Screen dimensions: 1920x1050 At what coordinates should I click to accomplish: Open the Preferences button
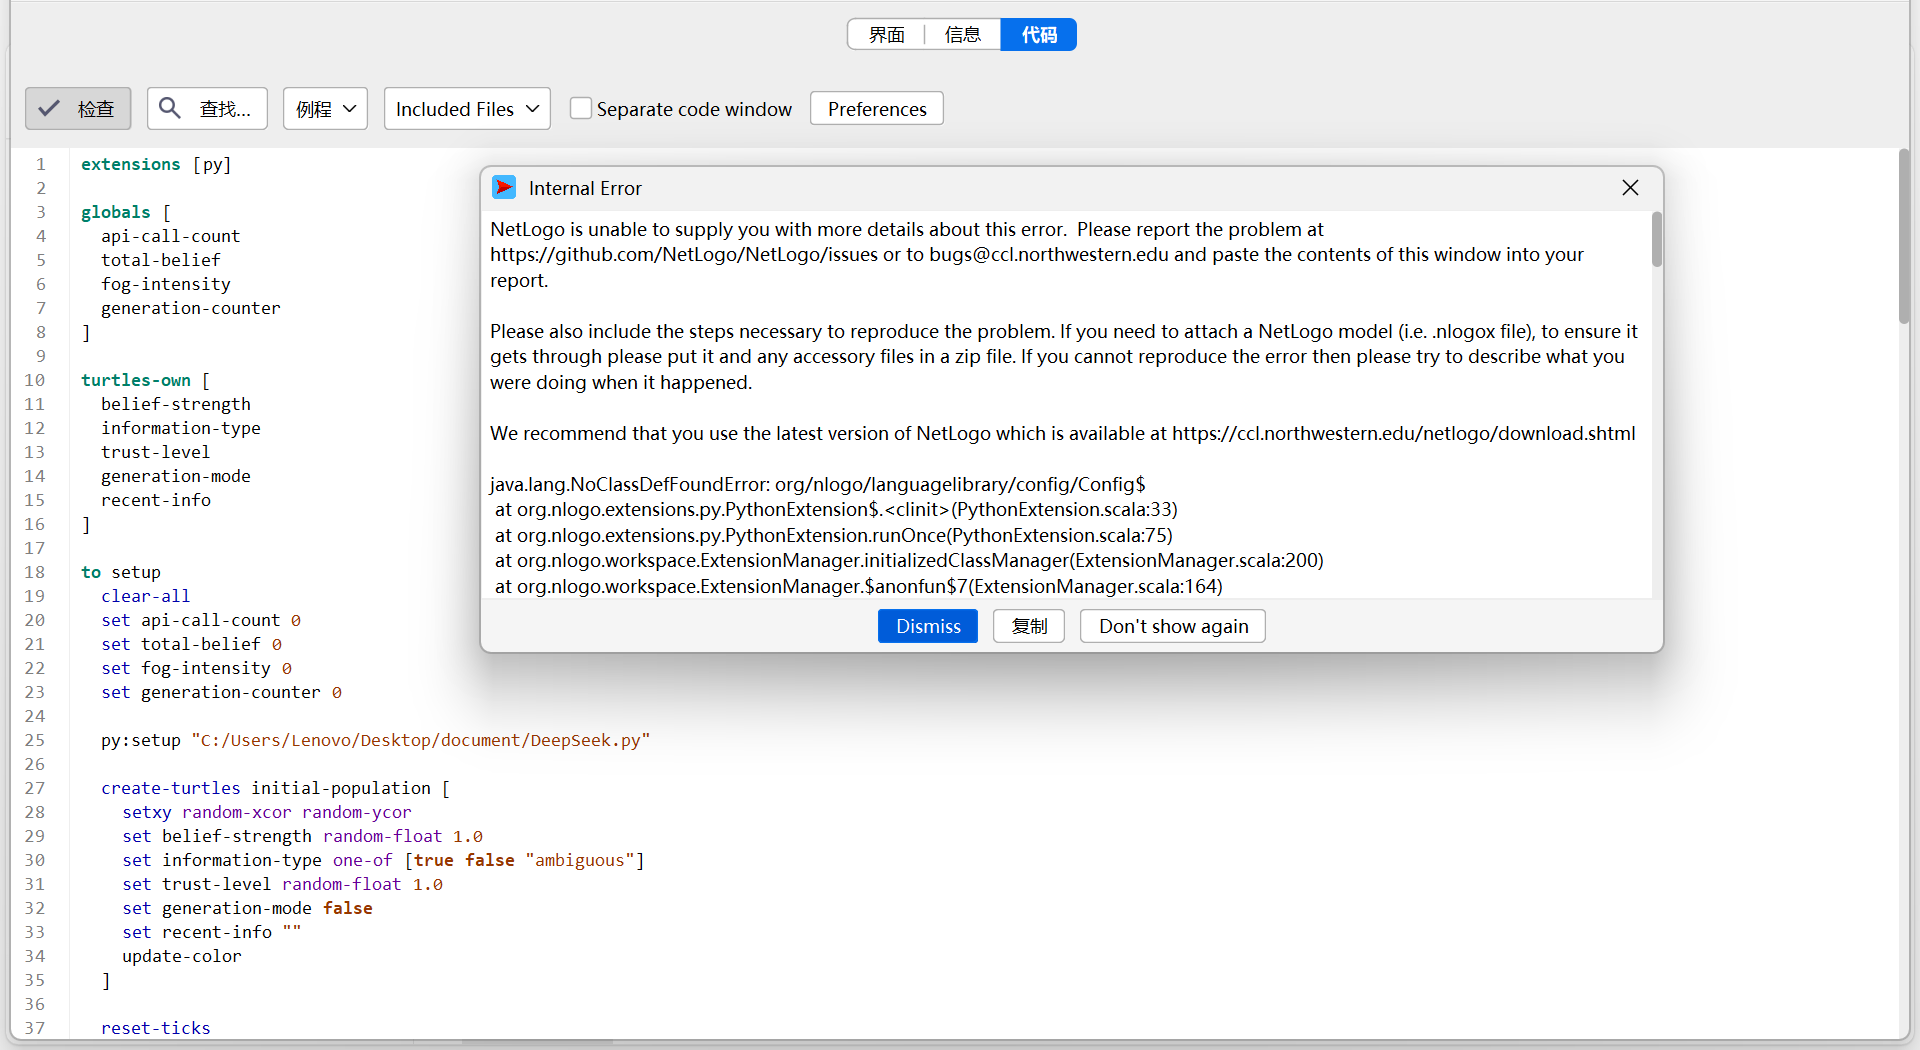(x=876, y=109)
